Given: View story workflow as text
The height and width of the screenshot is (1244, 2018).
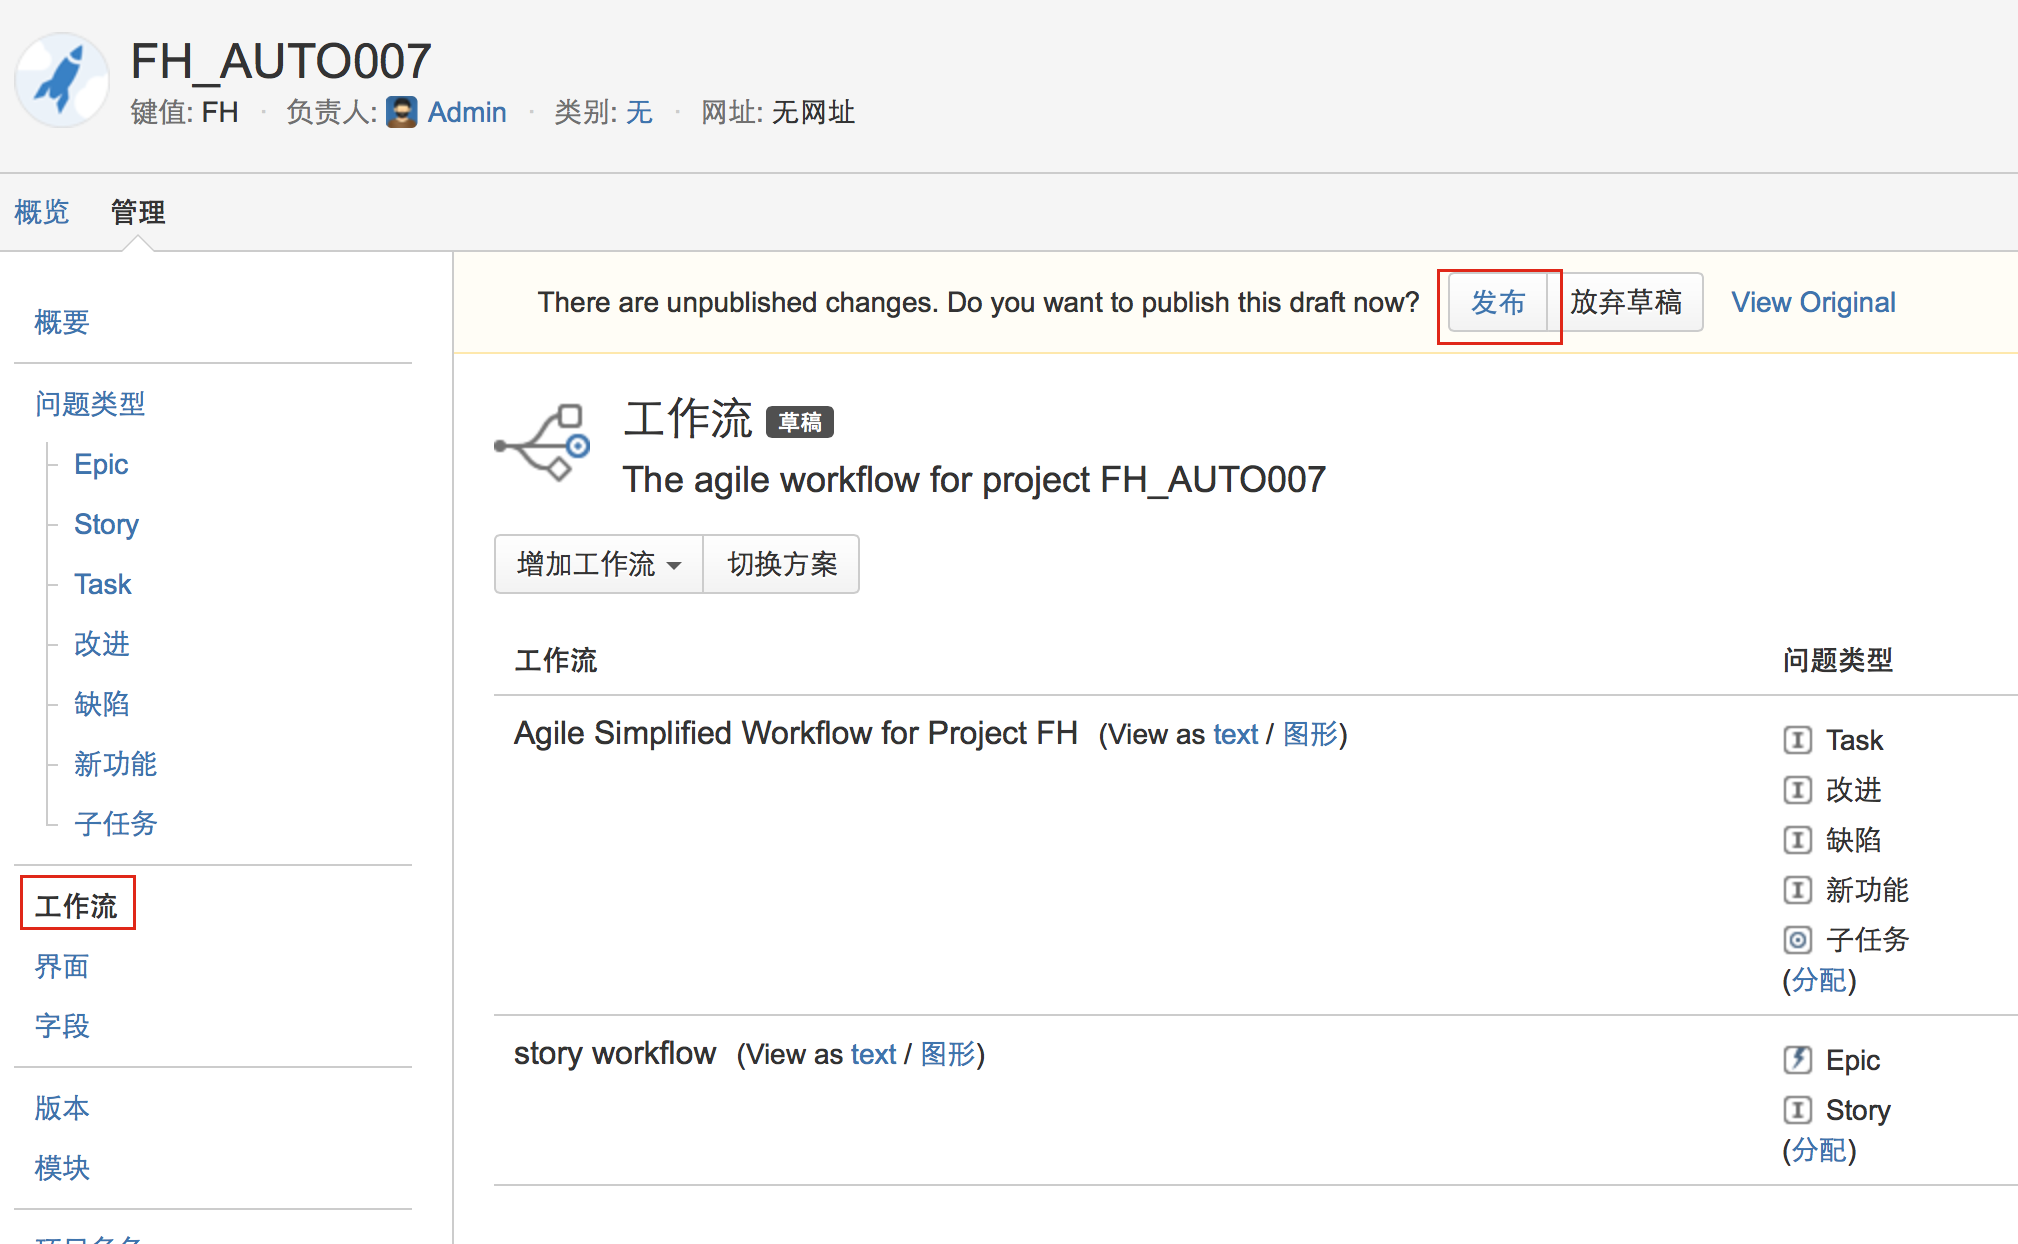Looking at the screenshot, I should click(x=873, y=1054).
